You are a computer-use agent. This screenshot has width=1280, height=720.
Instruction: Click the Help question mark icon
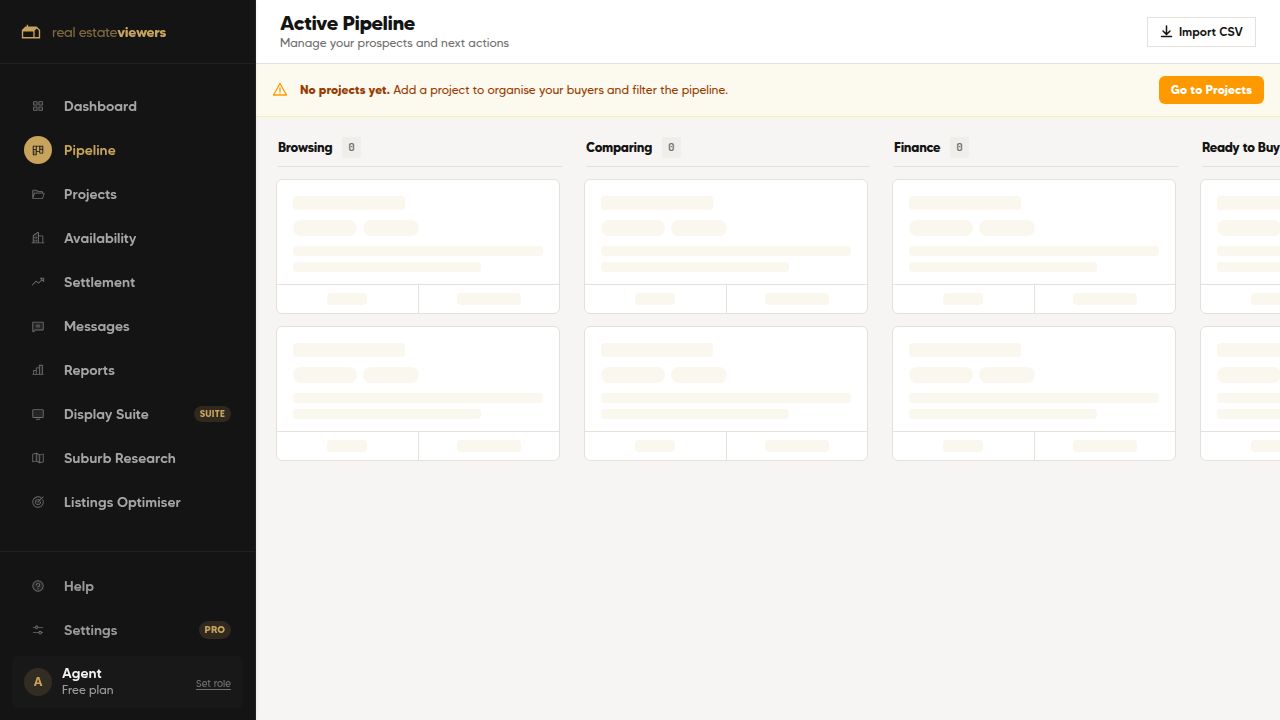[38, 586]
